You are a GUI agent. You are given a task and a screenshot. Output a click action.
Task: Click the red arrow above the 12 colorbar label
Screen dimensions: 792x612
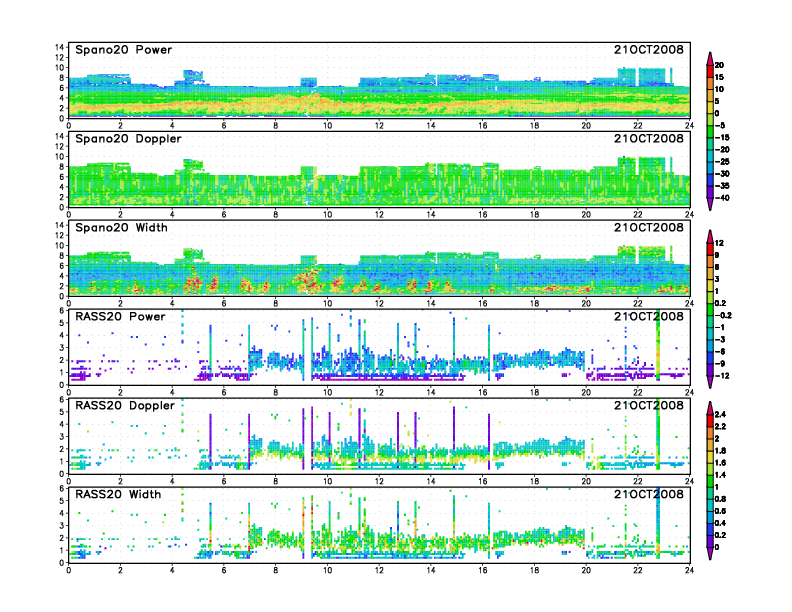[709, 235]
